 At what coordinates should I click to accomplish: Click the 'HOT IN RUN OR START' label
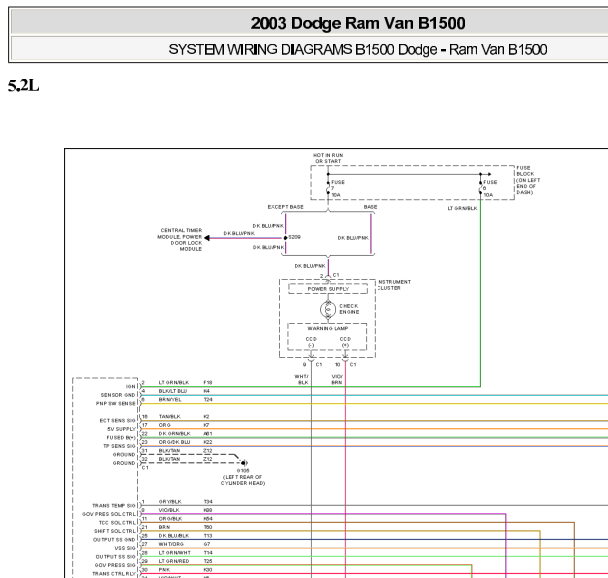pyautogui.click(x=328, y=158)
